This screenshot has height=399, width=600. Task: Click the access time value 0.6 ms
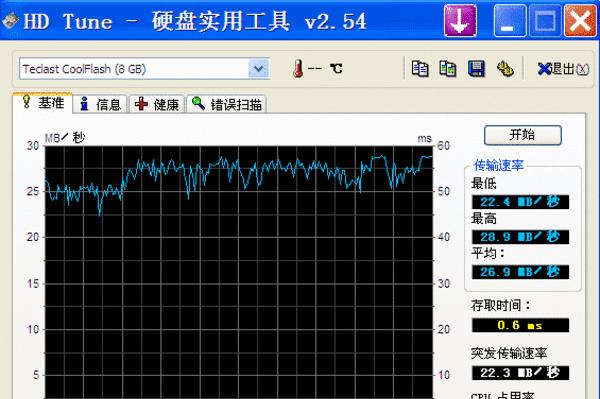(520, 325)
